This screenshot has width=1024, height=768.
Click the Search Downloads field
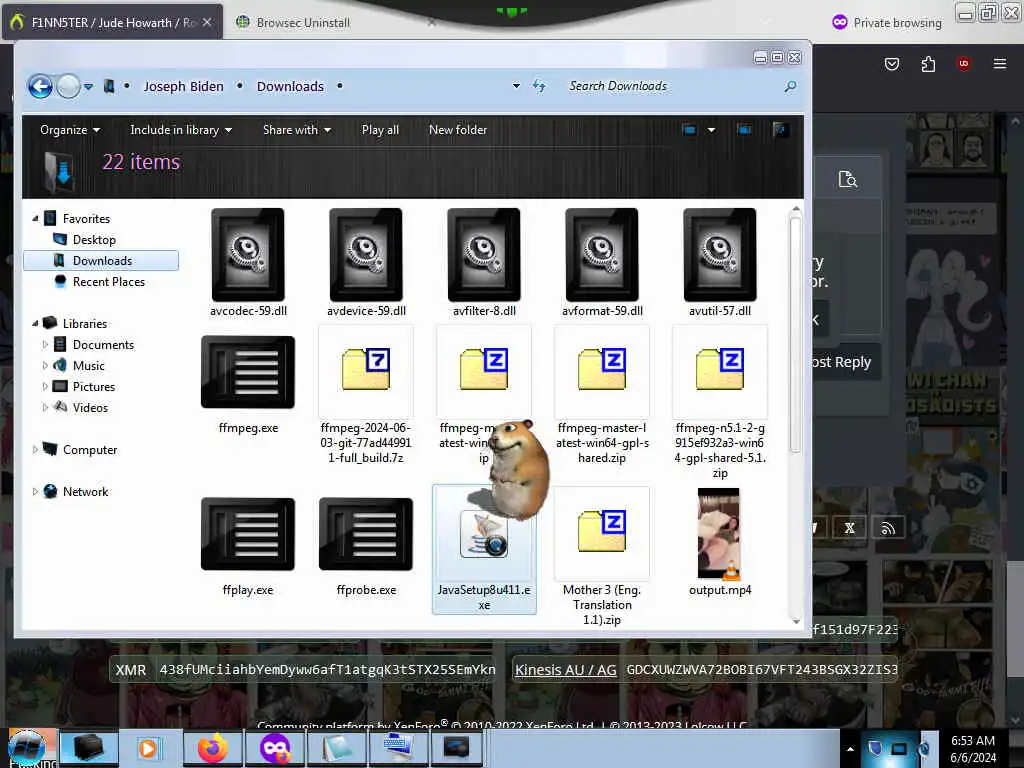673,86
